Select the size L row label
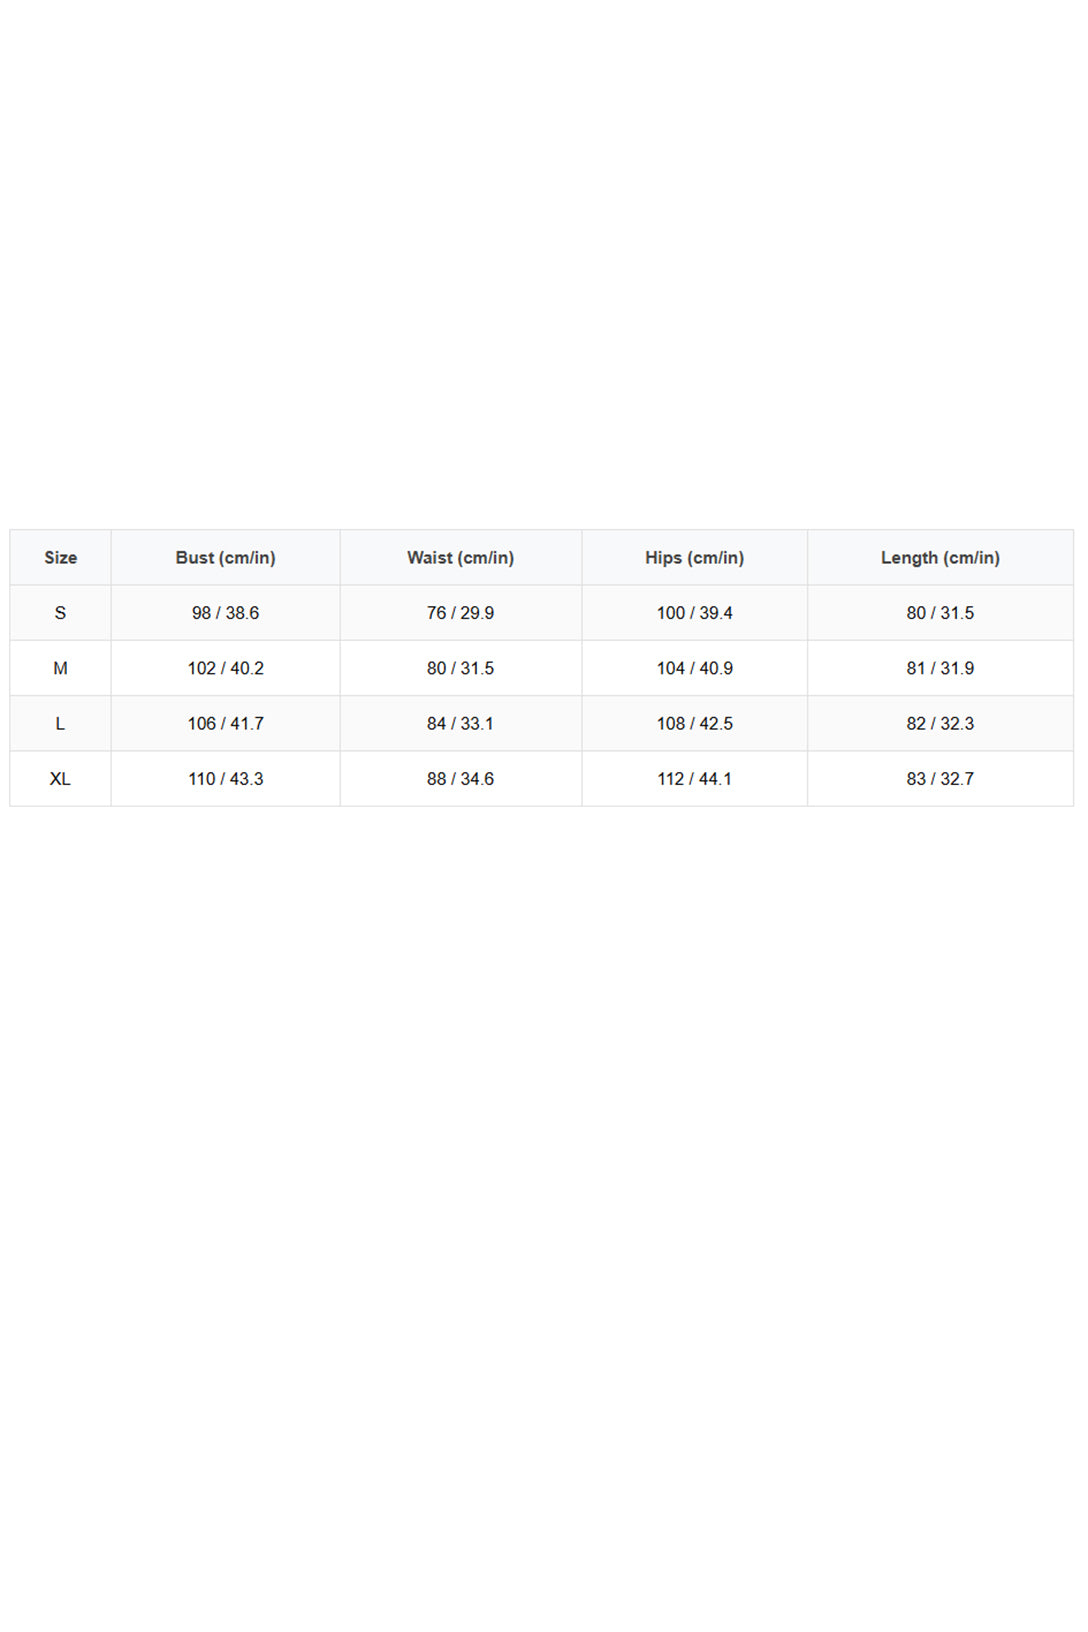The image size is (1088, 1632). [x=60, y=723]
